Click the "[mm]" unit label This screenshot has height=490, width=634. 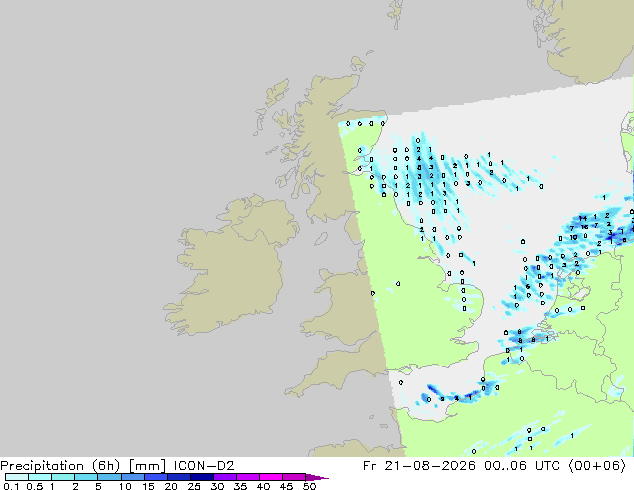tap(147, 466)
